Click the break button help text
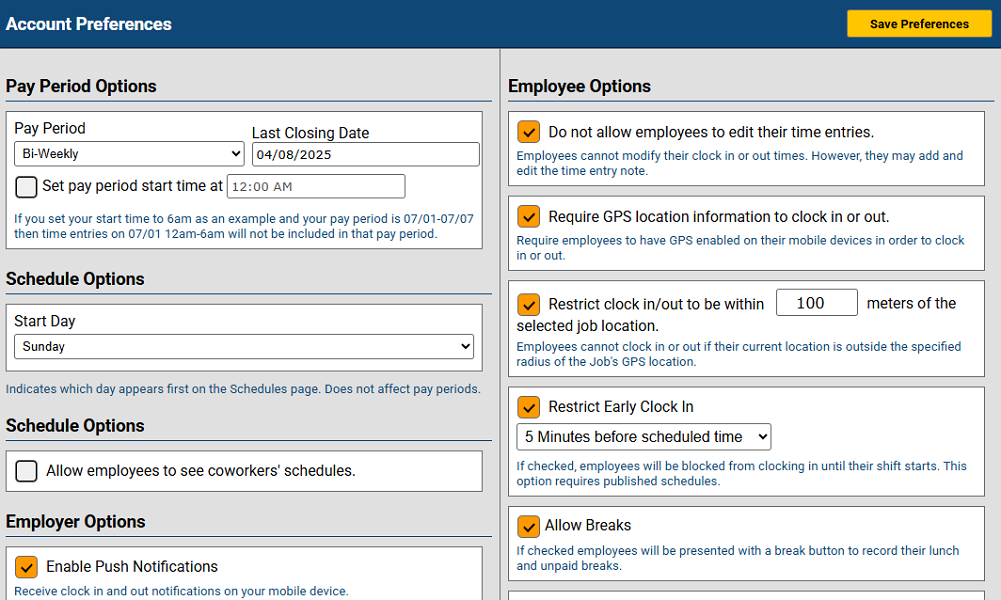 (x=738, y=558)
